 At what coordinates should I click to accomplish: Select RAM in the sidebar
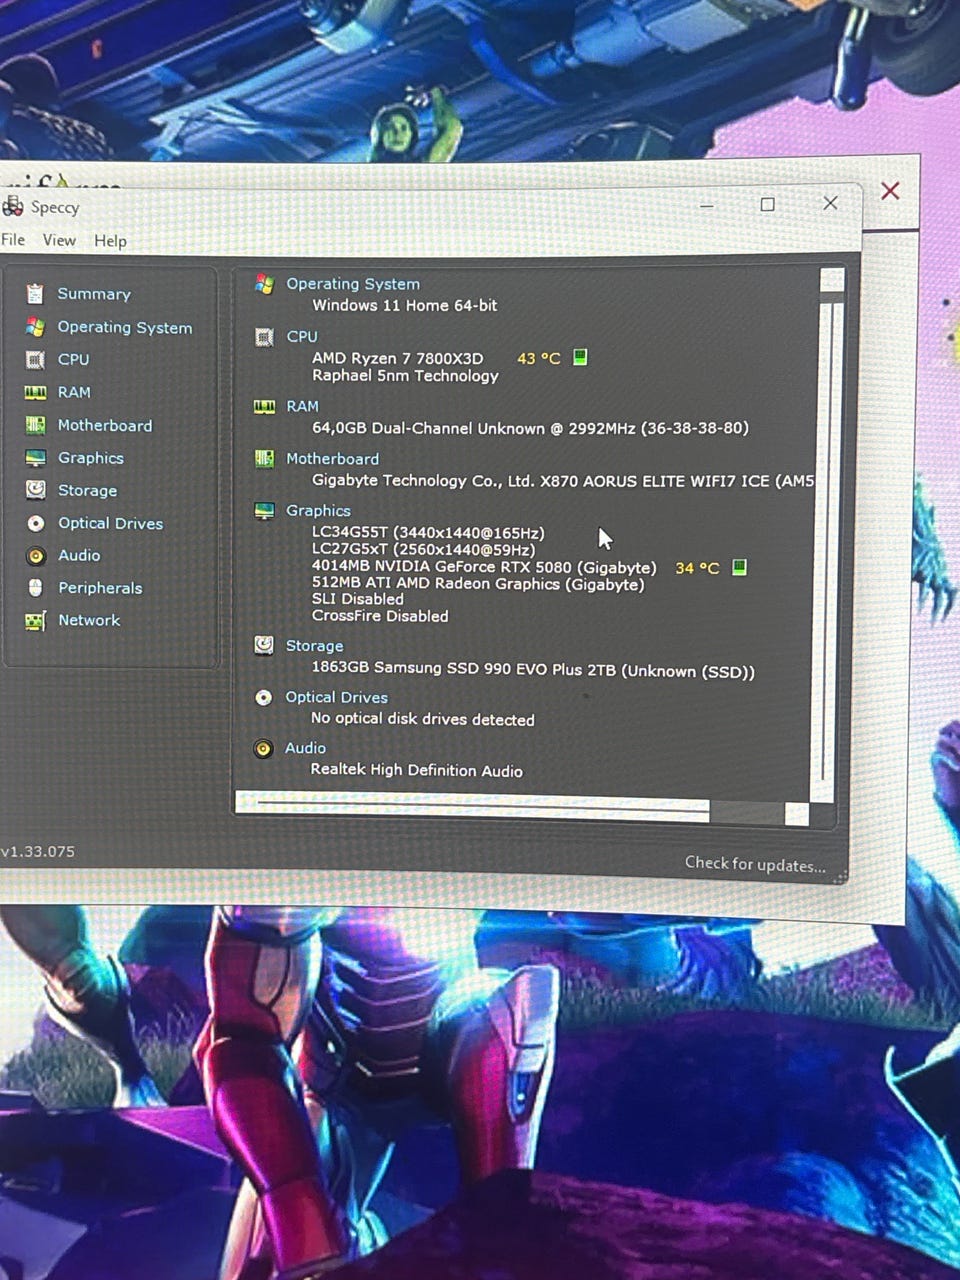(x=74, y=392)
